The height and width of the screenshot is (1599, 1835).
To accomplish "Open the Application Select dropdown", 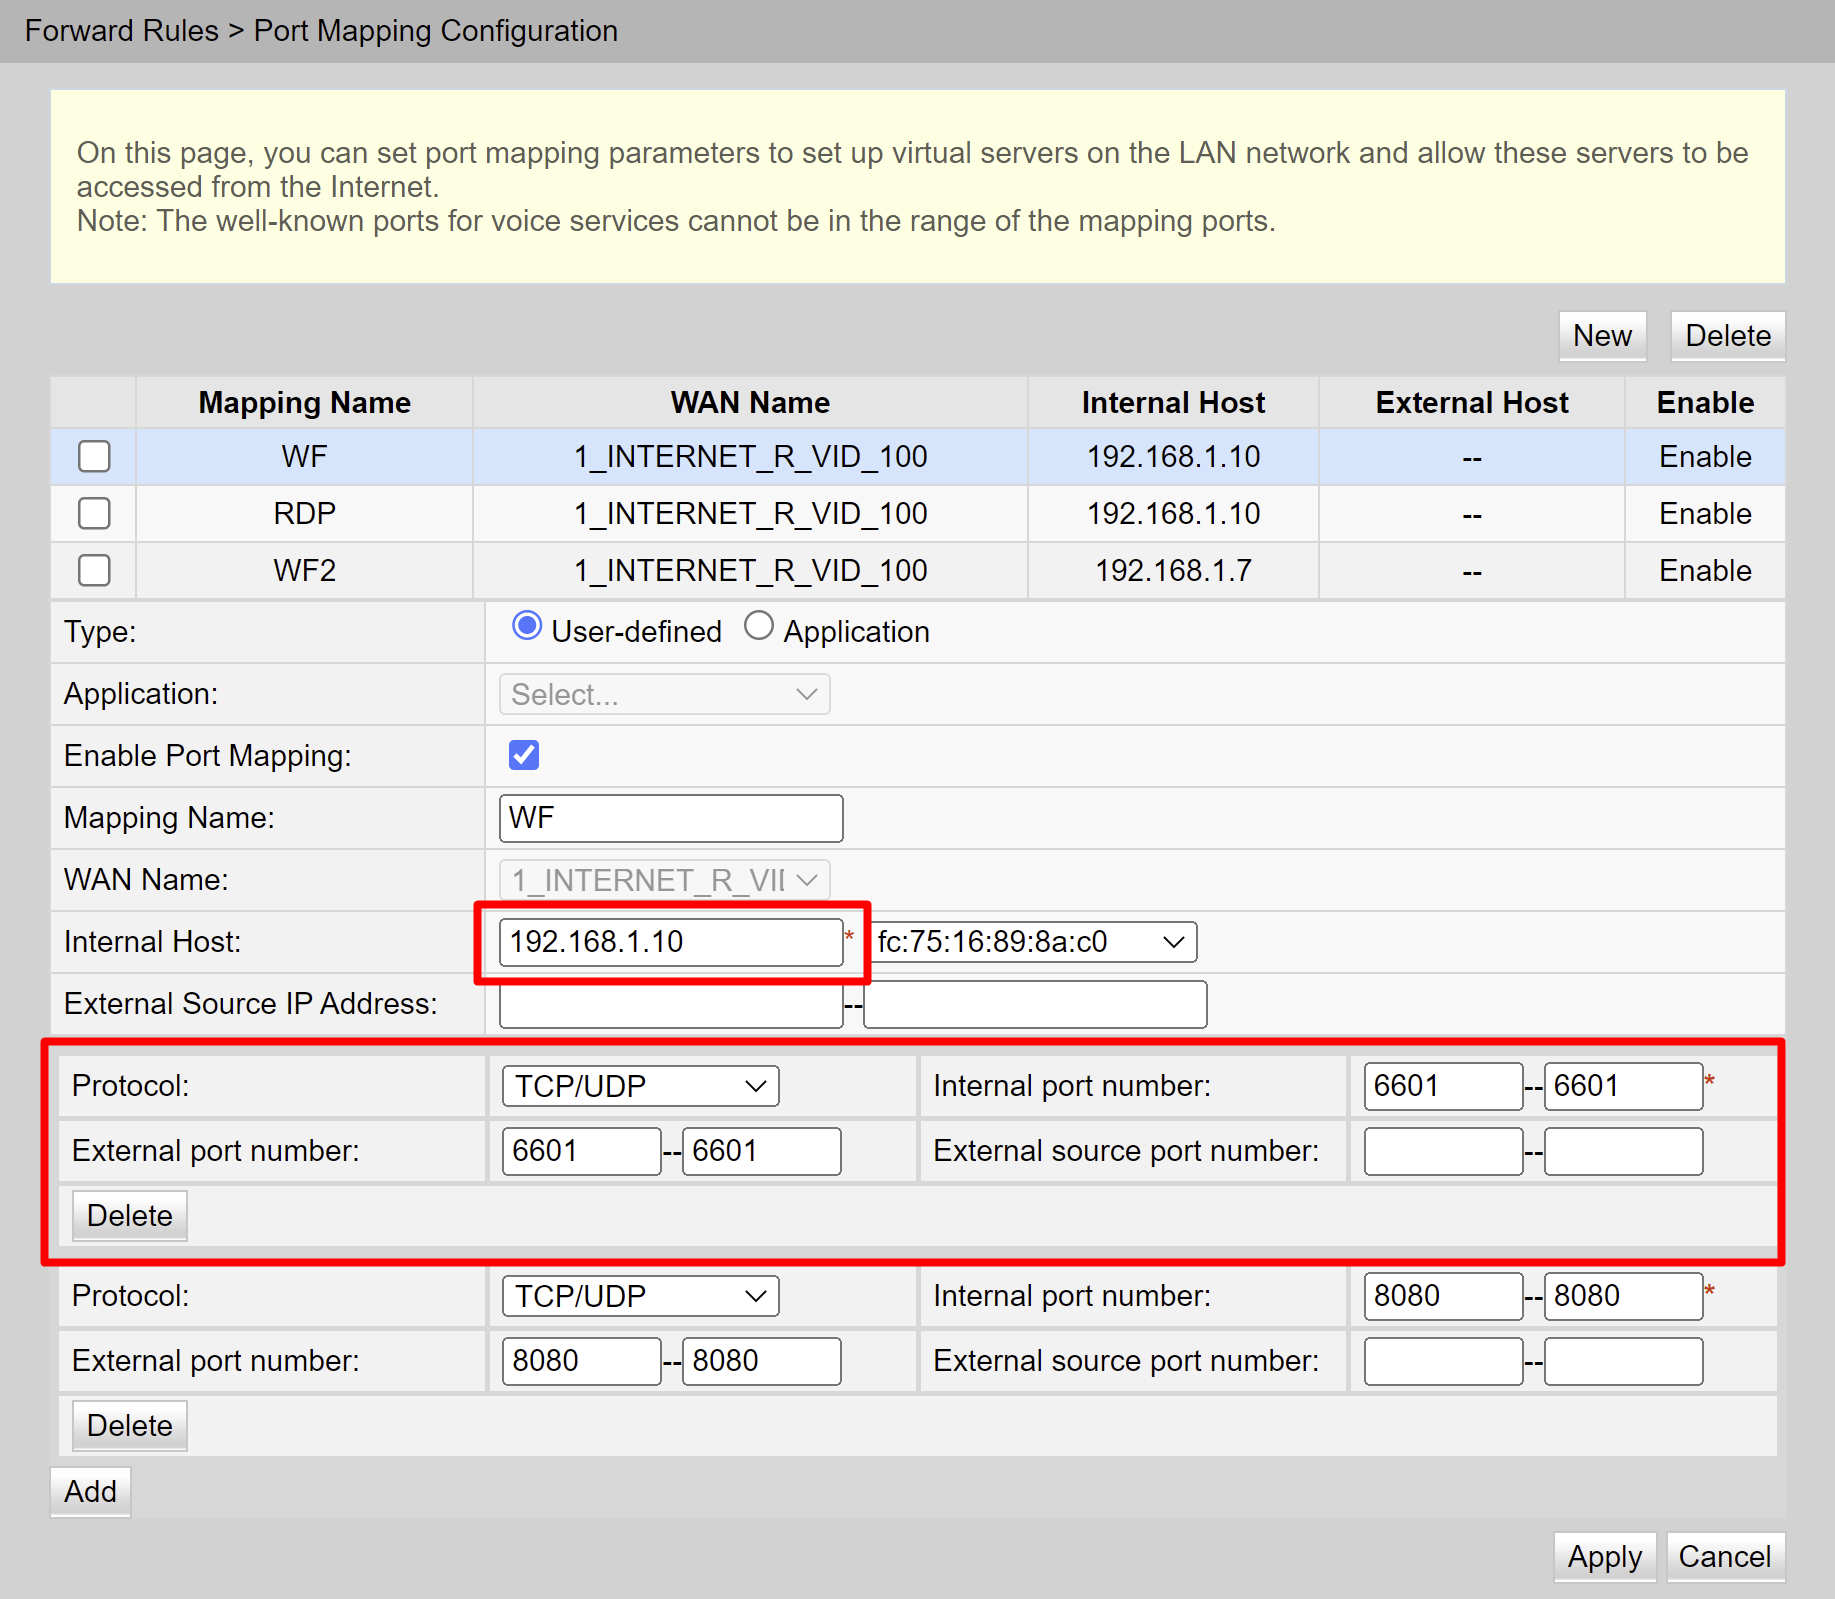I will (x=664, y=694).
